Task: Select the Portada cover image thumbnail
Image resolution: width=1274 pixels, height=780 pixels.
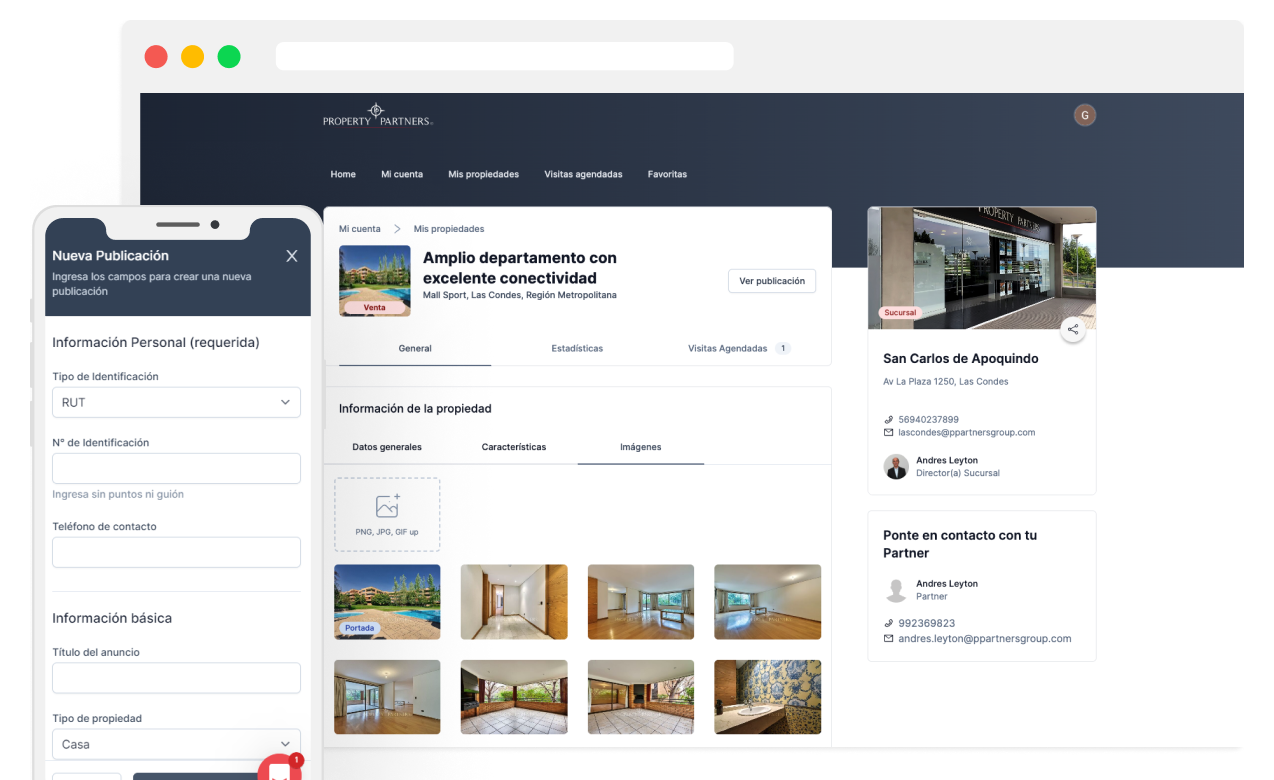Action: [x=387, y=601]
